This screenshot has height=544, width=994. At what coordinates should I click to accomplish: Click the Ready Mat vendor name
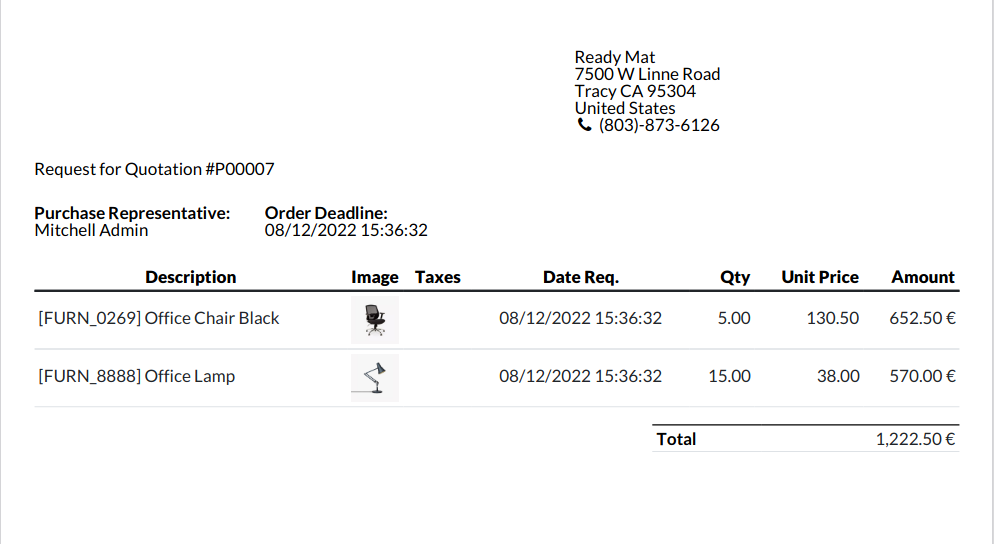(x=614, y=57)
